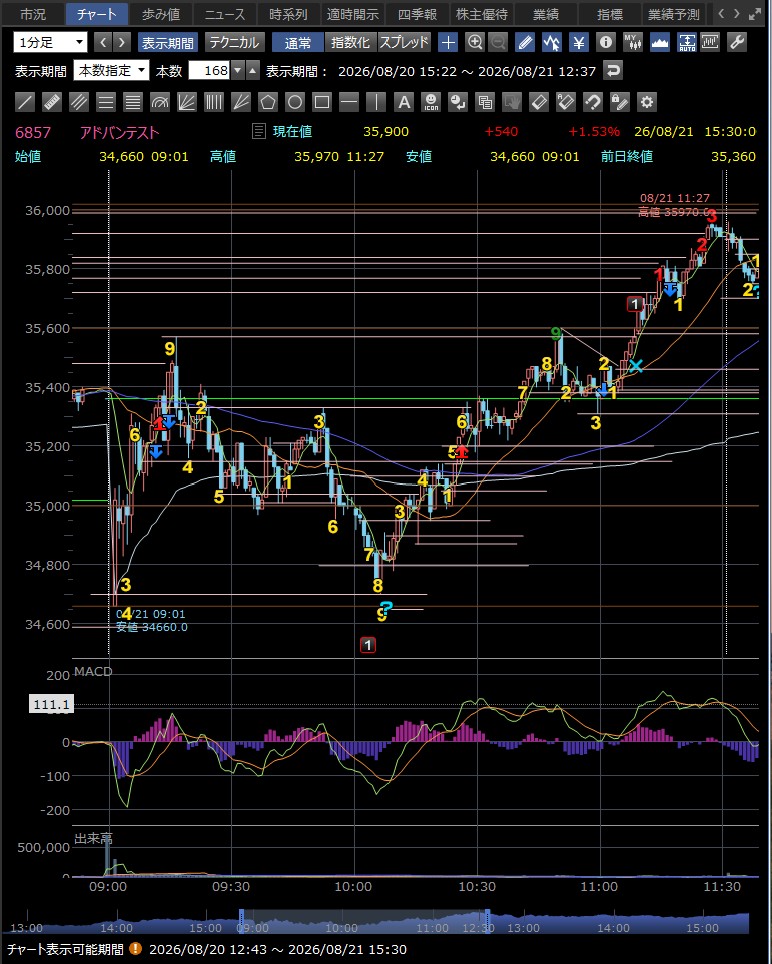
Task: Open the 時系列 tab
Action: (x=288, y=14)
